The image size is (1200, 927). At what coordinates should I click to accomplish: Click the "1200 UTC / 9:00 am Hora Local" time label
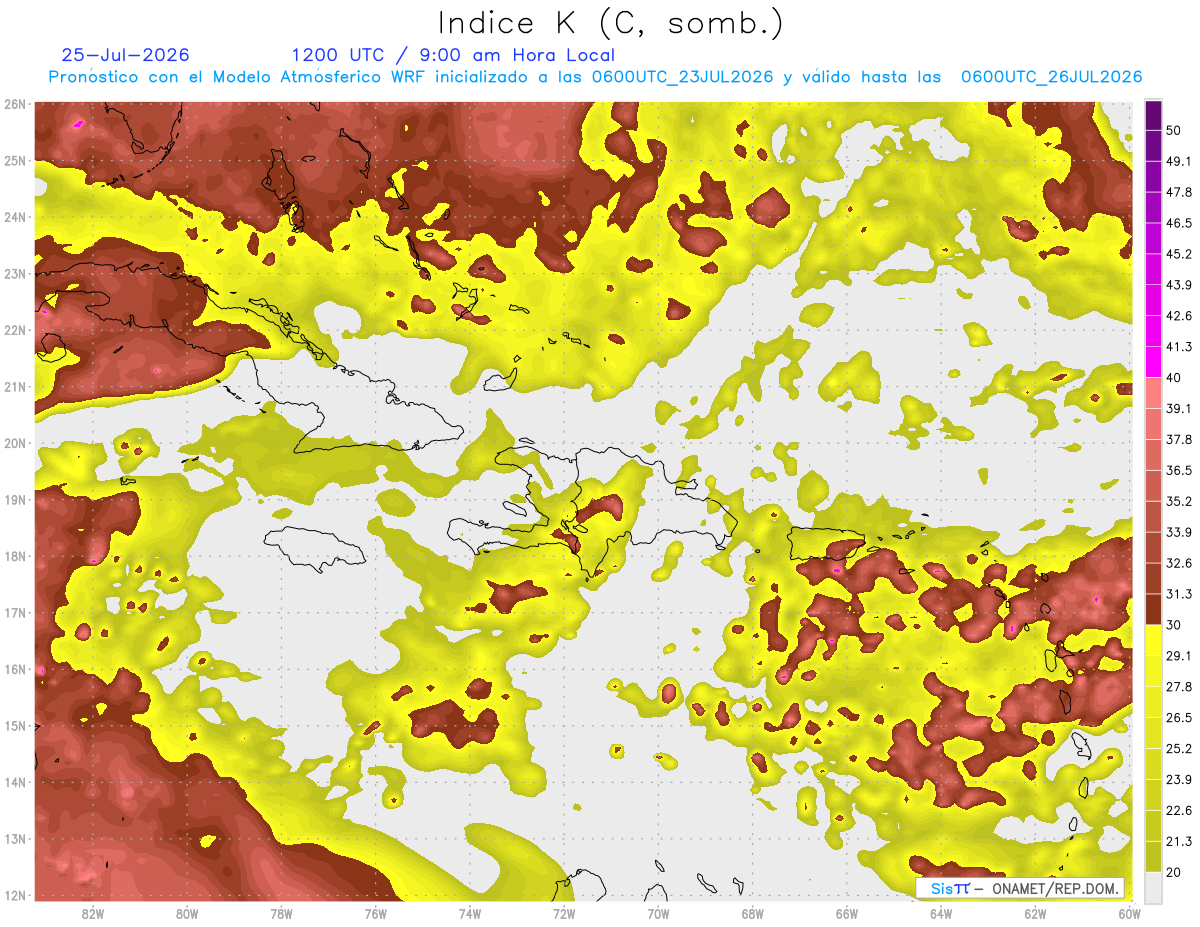(453, 55)
